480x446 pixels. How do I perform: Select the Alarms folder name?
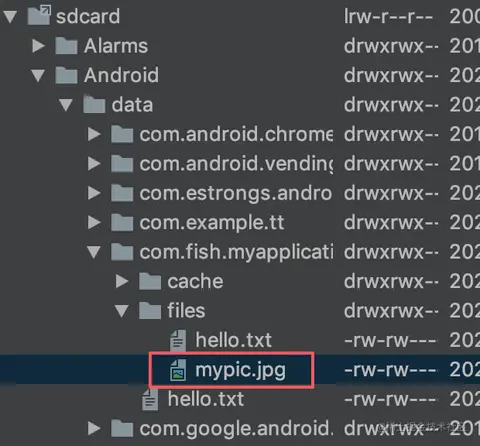pos(116,46)
